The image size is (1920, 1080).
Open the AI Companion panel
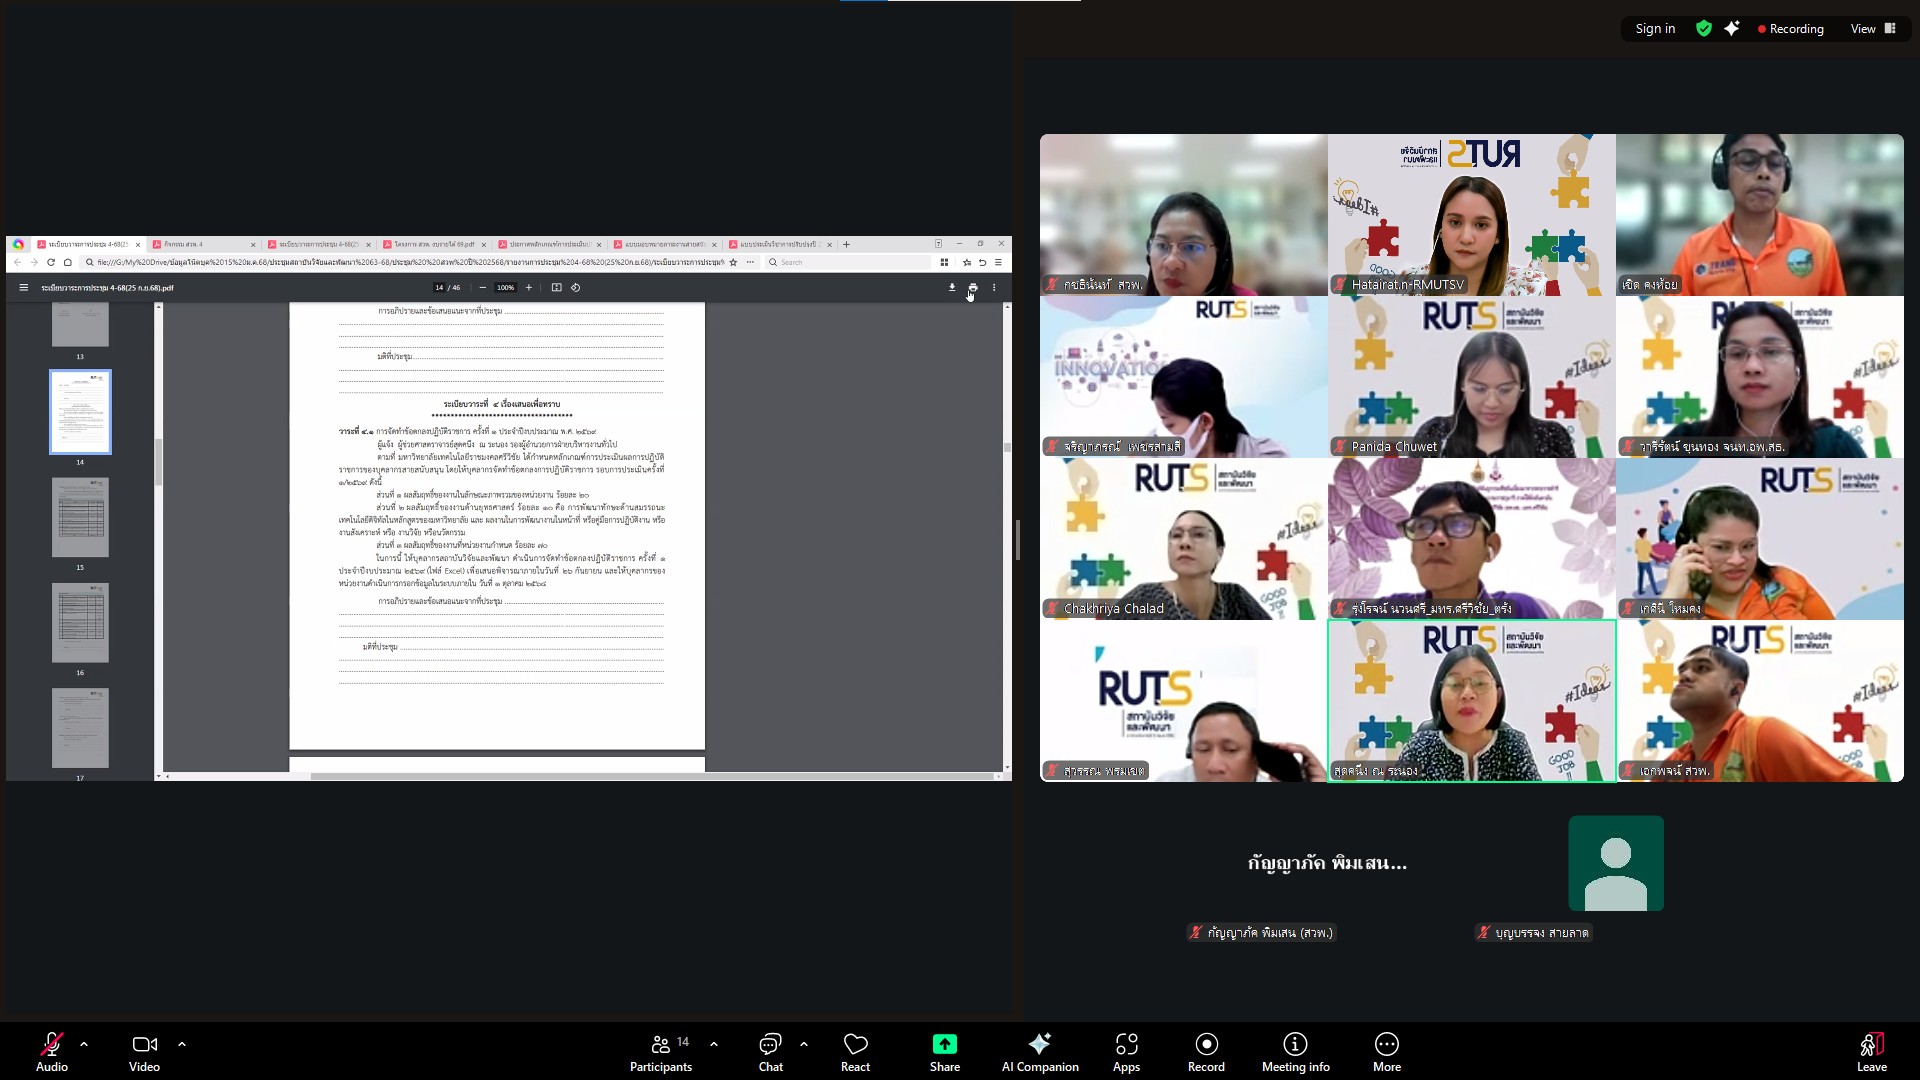pyautogui.click(x=1039, y=1052)
